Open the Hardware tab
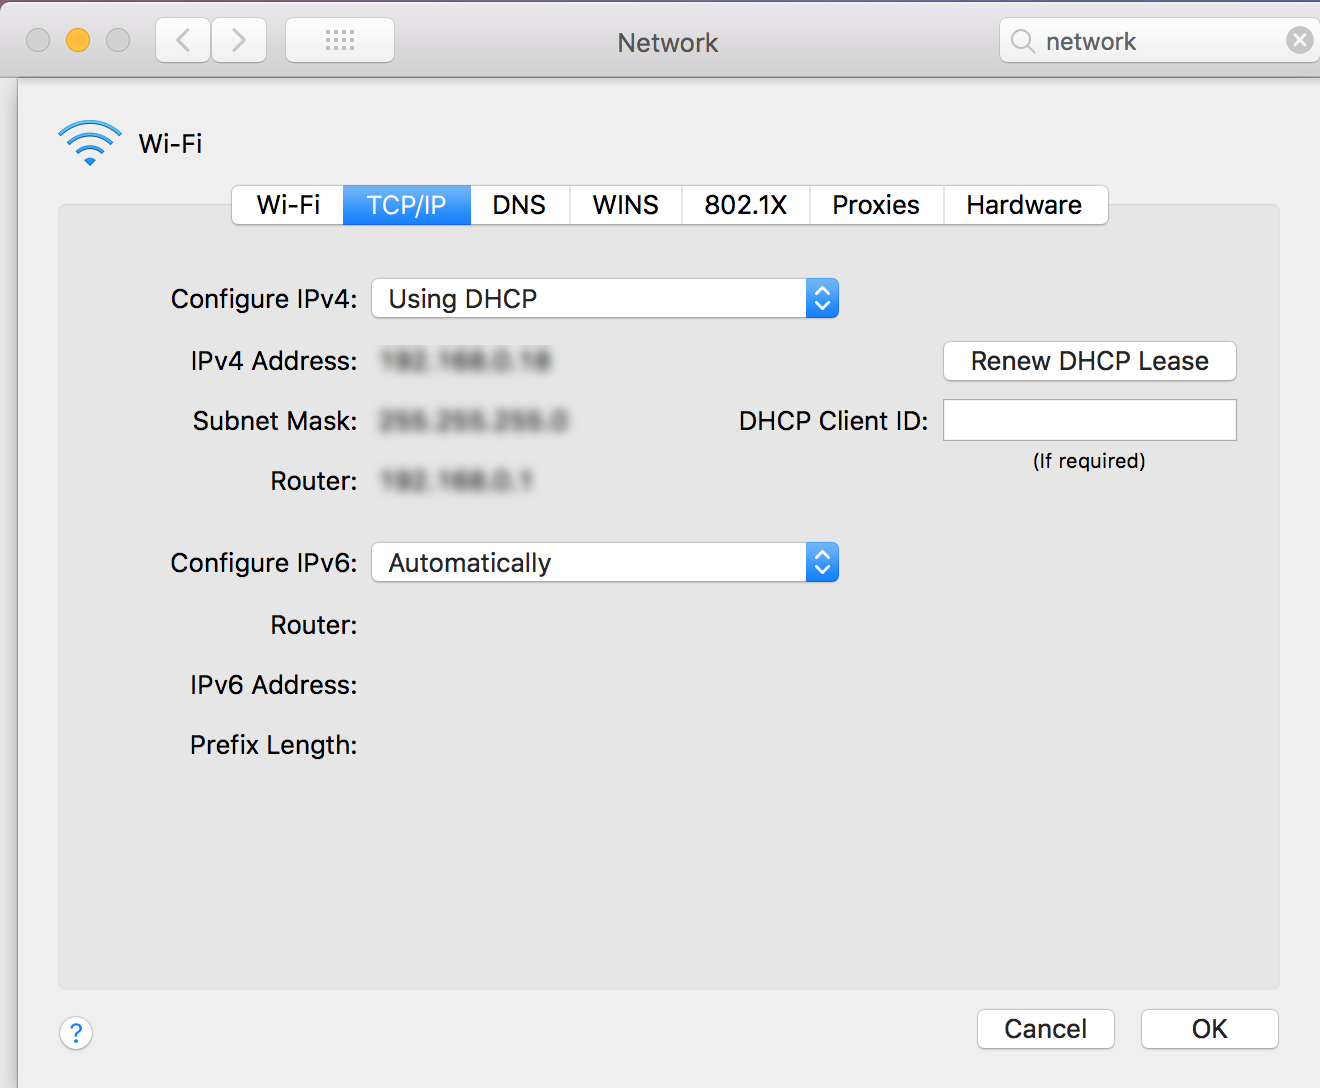 point(1025,205)
